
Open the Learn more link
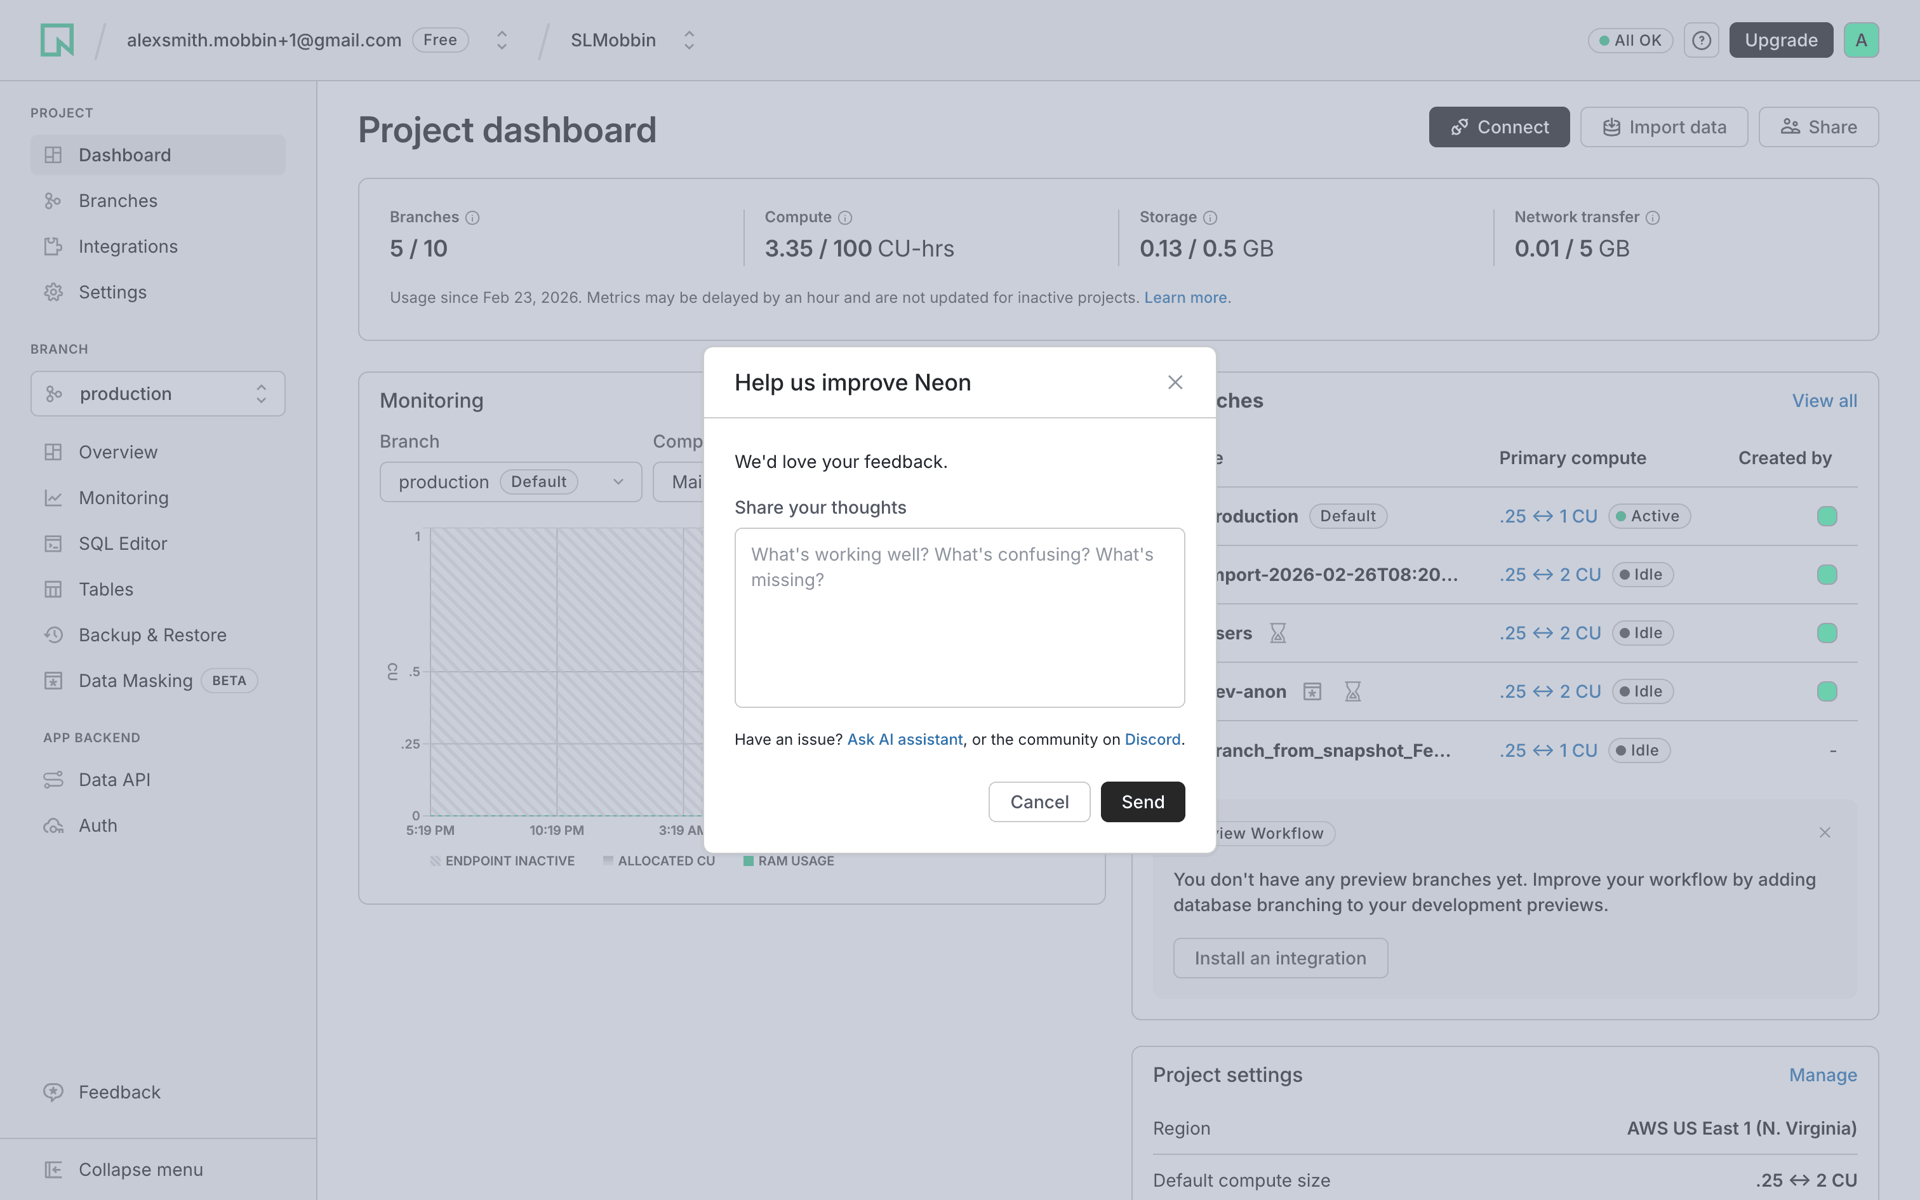(x=1185, y=298)
